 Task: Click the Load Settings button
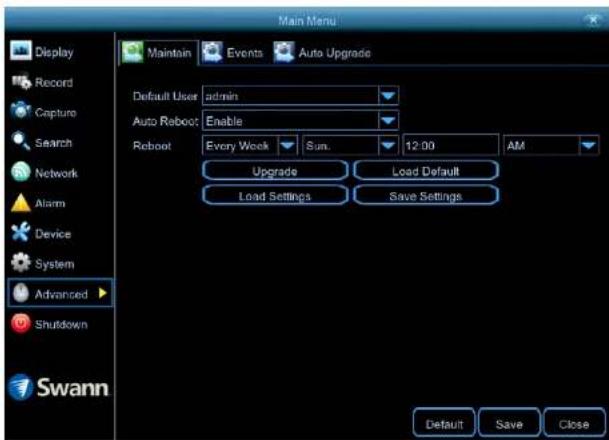pos(275,196)
